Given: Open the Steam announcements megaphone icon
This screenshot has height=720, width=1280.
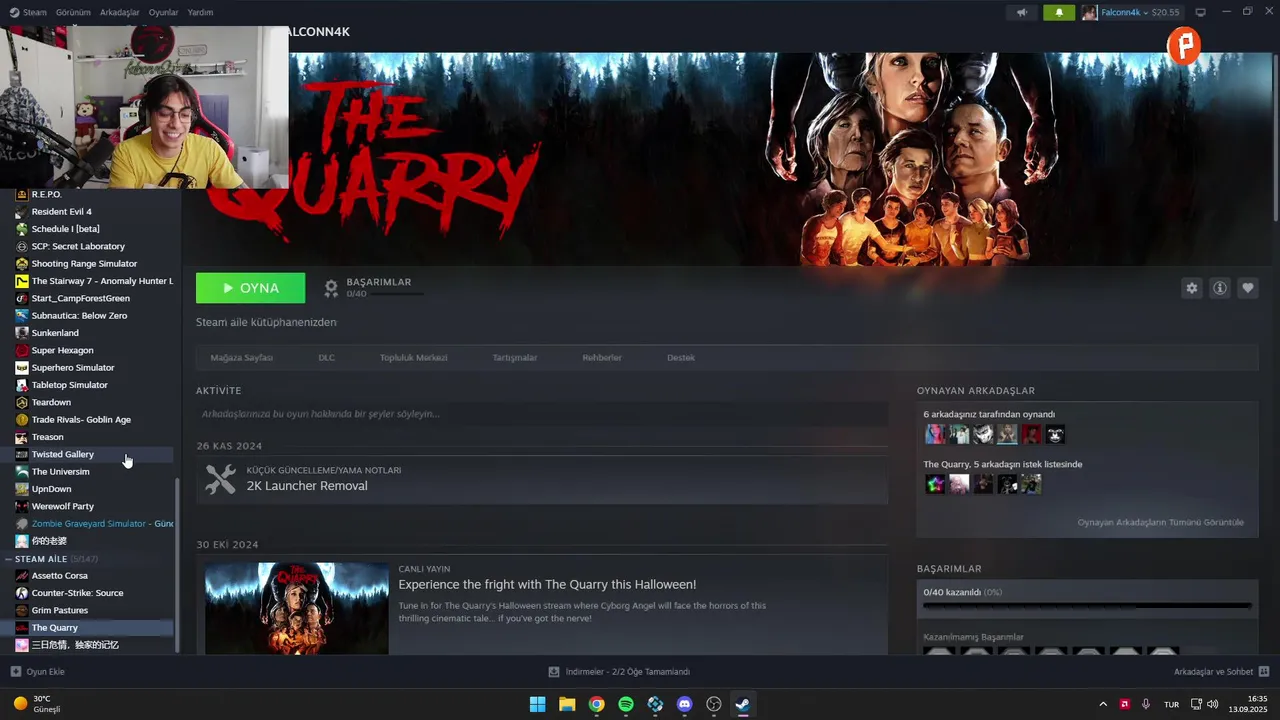Looking at the screenshot, I should [1022, 12].
